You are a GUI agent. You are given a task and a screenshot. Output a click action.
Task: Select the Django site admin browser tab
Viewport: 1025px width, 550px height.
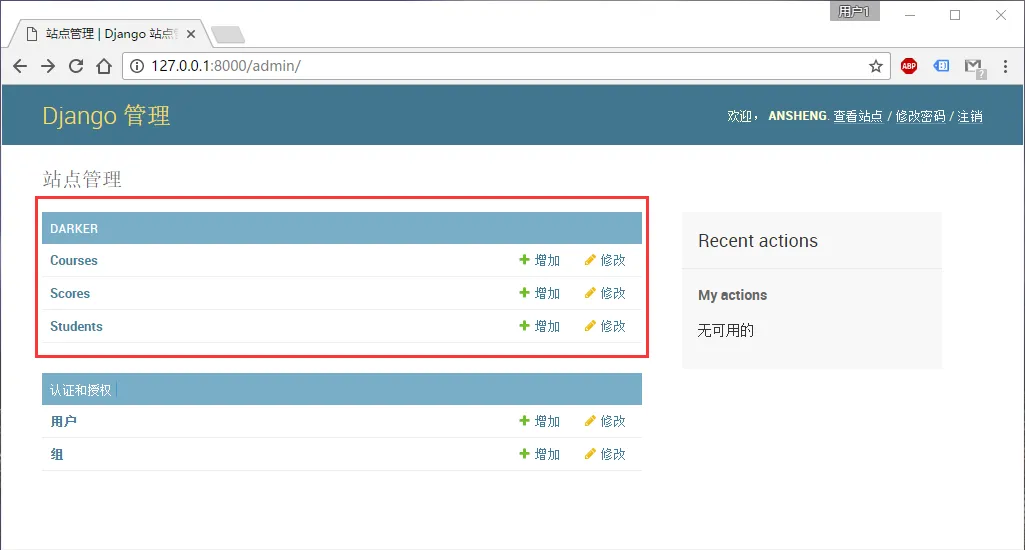tap(110, 34)
